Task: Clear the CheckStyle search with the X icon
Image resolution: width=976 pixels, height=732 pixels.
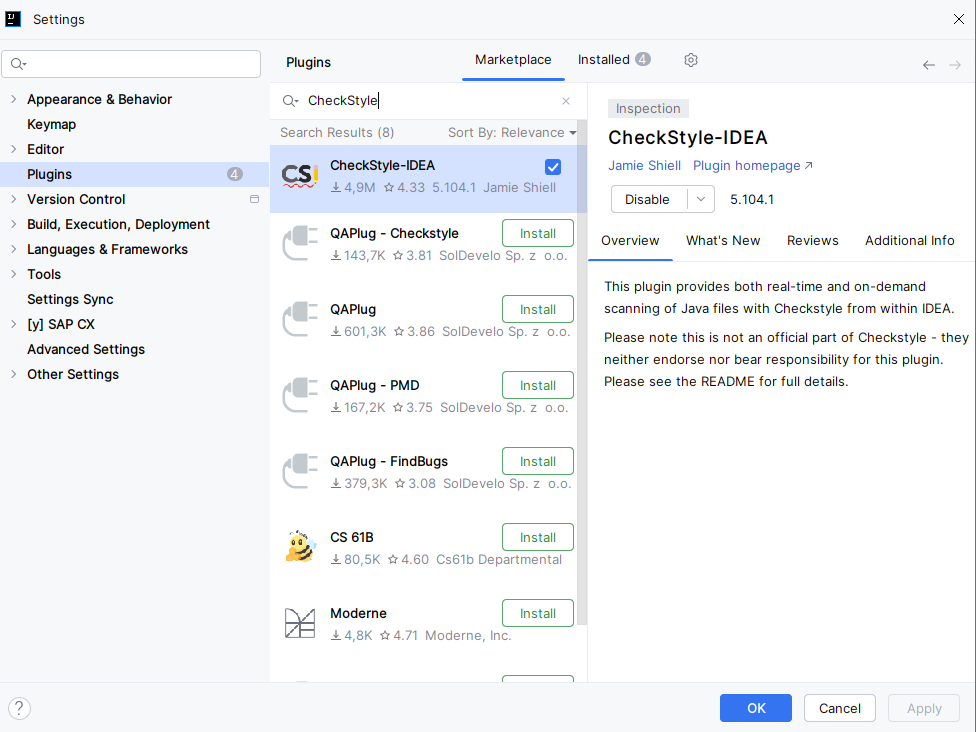Action: [x=566, y=100]
